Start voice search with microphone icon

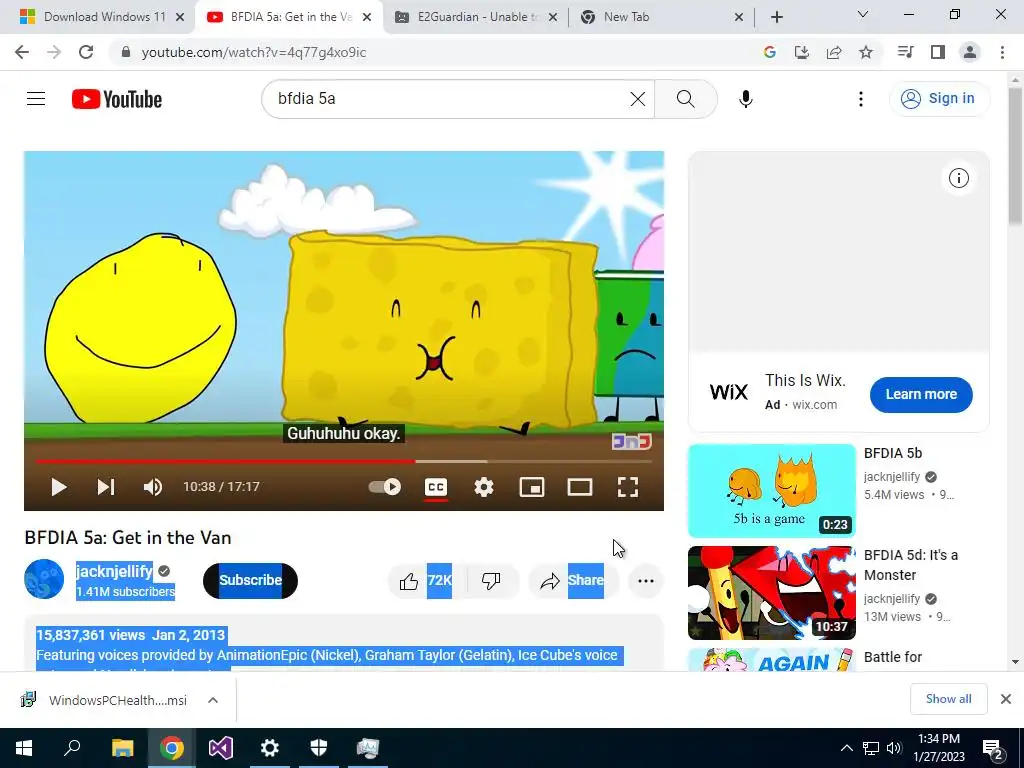[746, 99]
